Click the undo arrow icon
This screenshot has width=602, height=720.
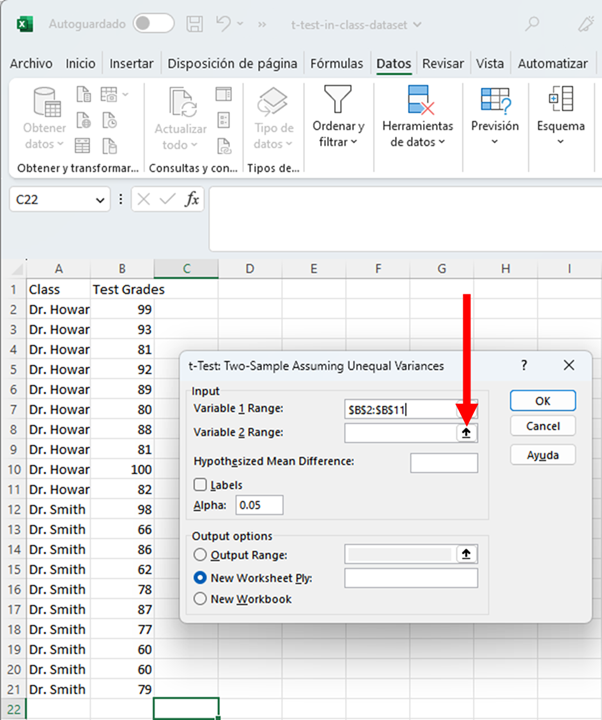click(x=226, y=23)
